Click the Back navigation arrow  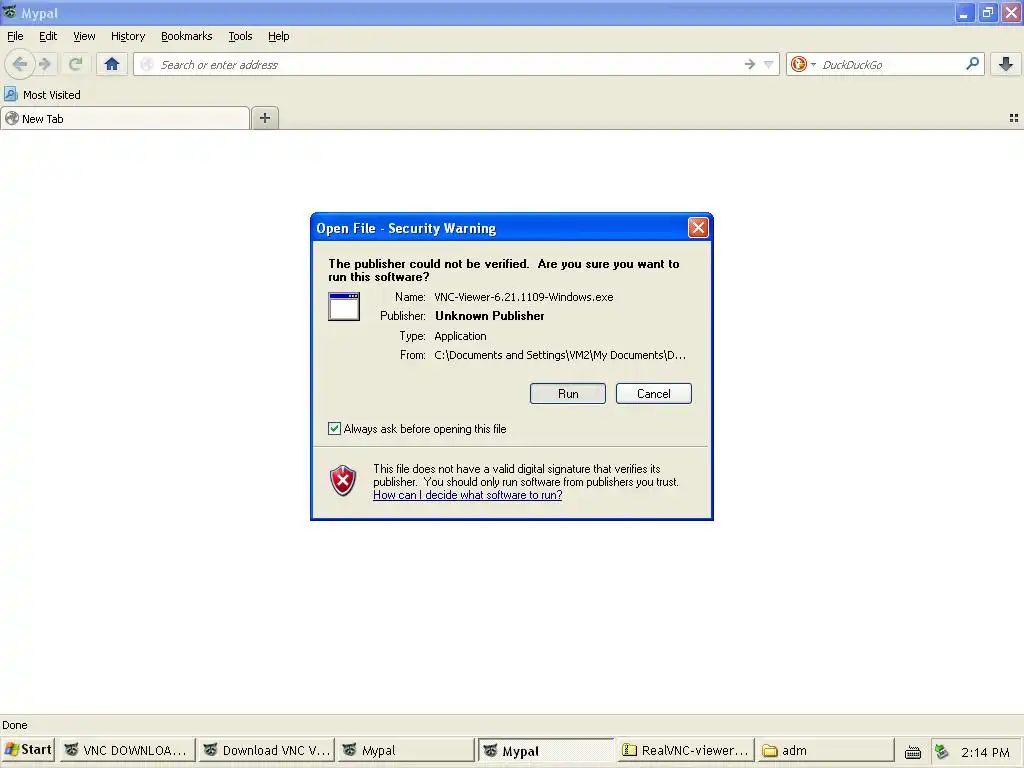point(20,64)
